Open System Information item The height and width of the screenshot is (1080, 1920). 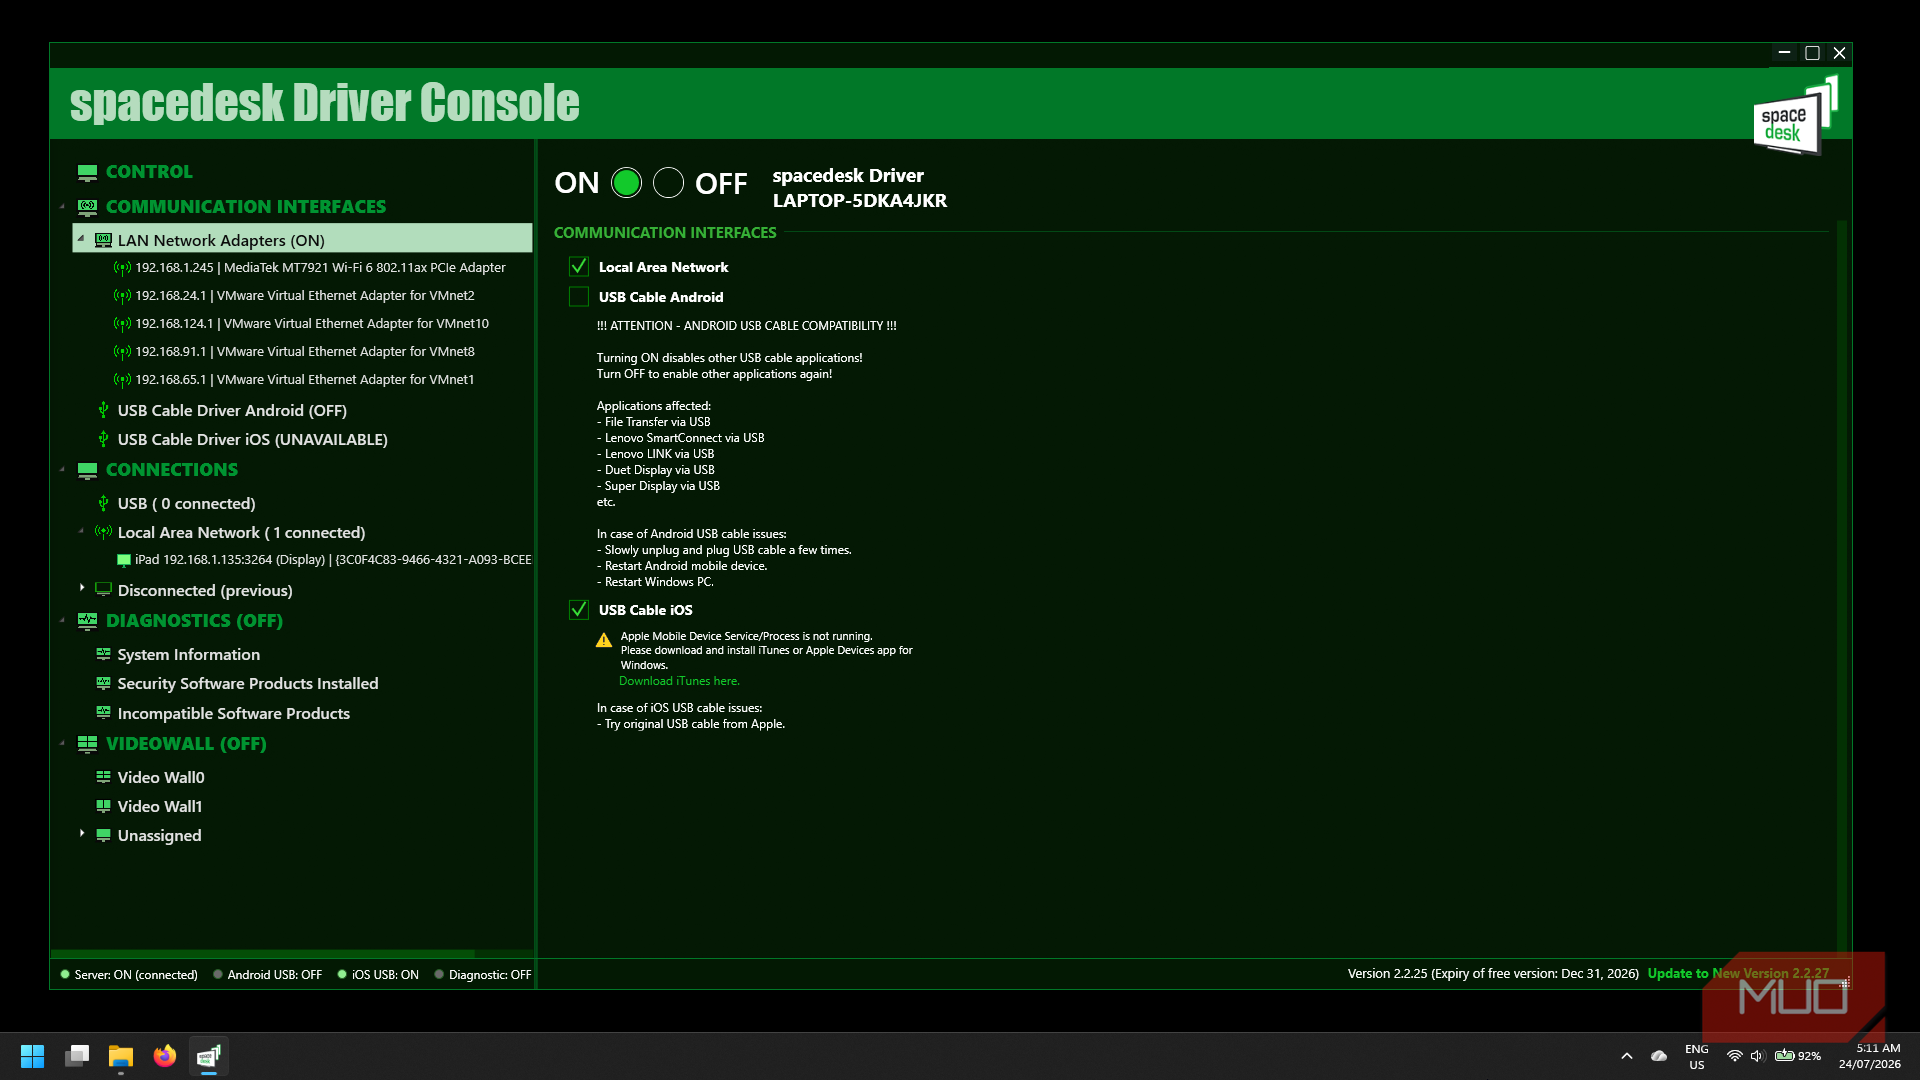click(x=188, y=654)
